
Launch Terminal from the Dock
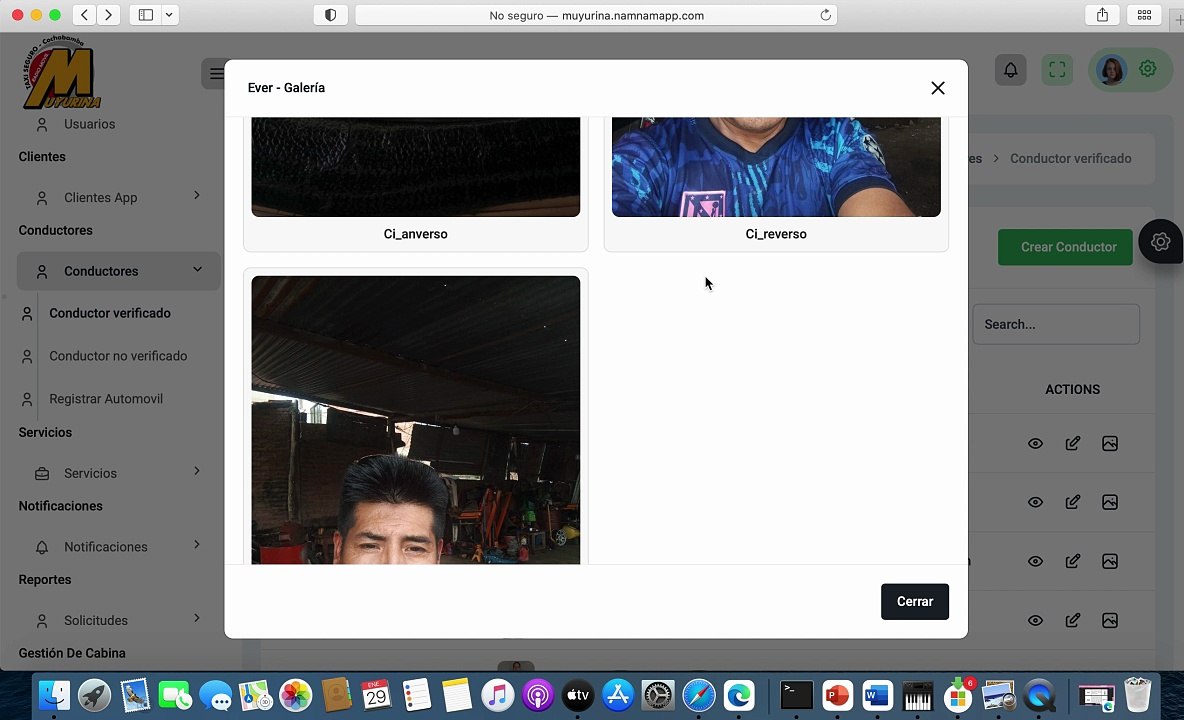(x=796, y=695)
